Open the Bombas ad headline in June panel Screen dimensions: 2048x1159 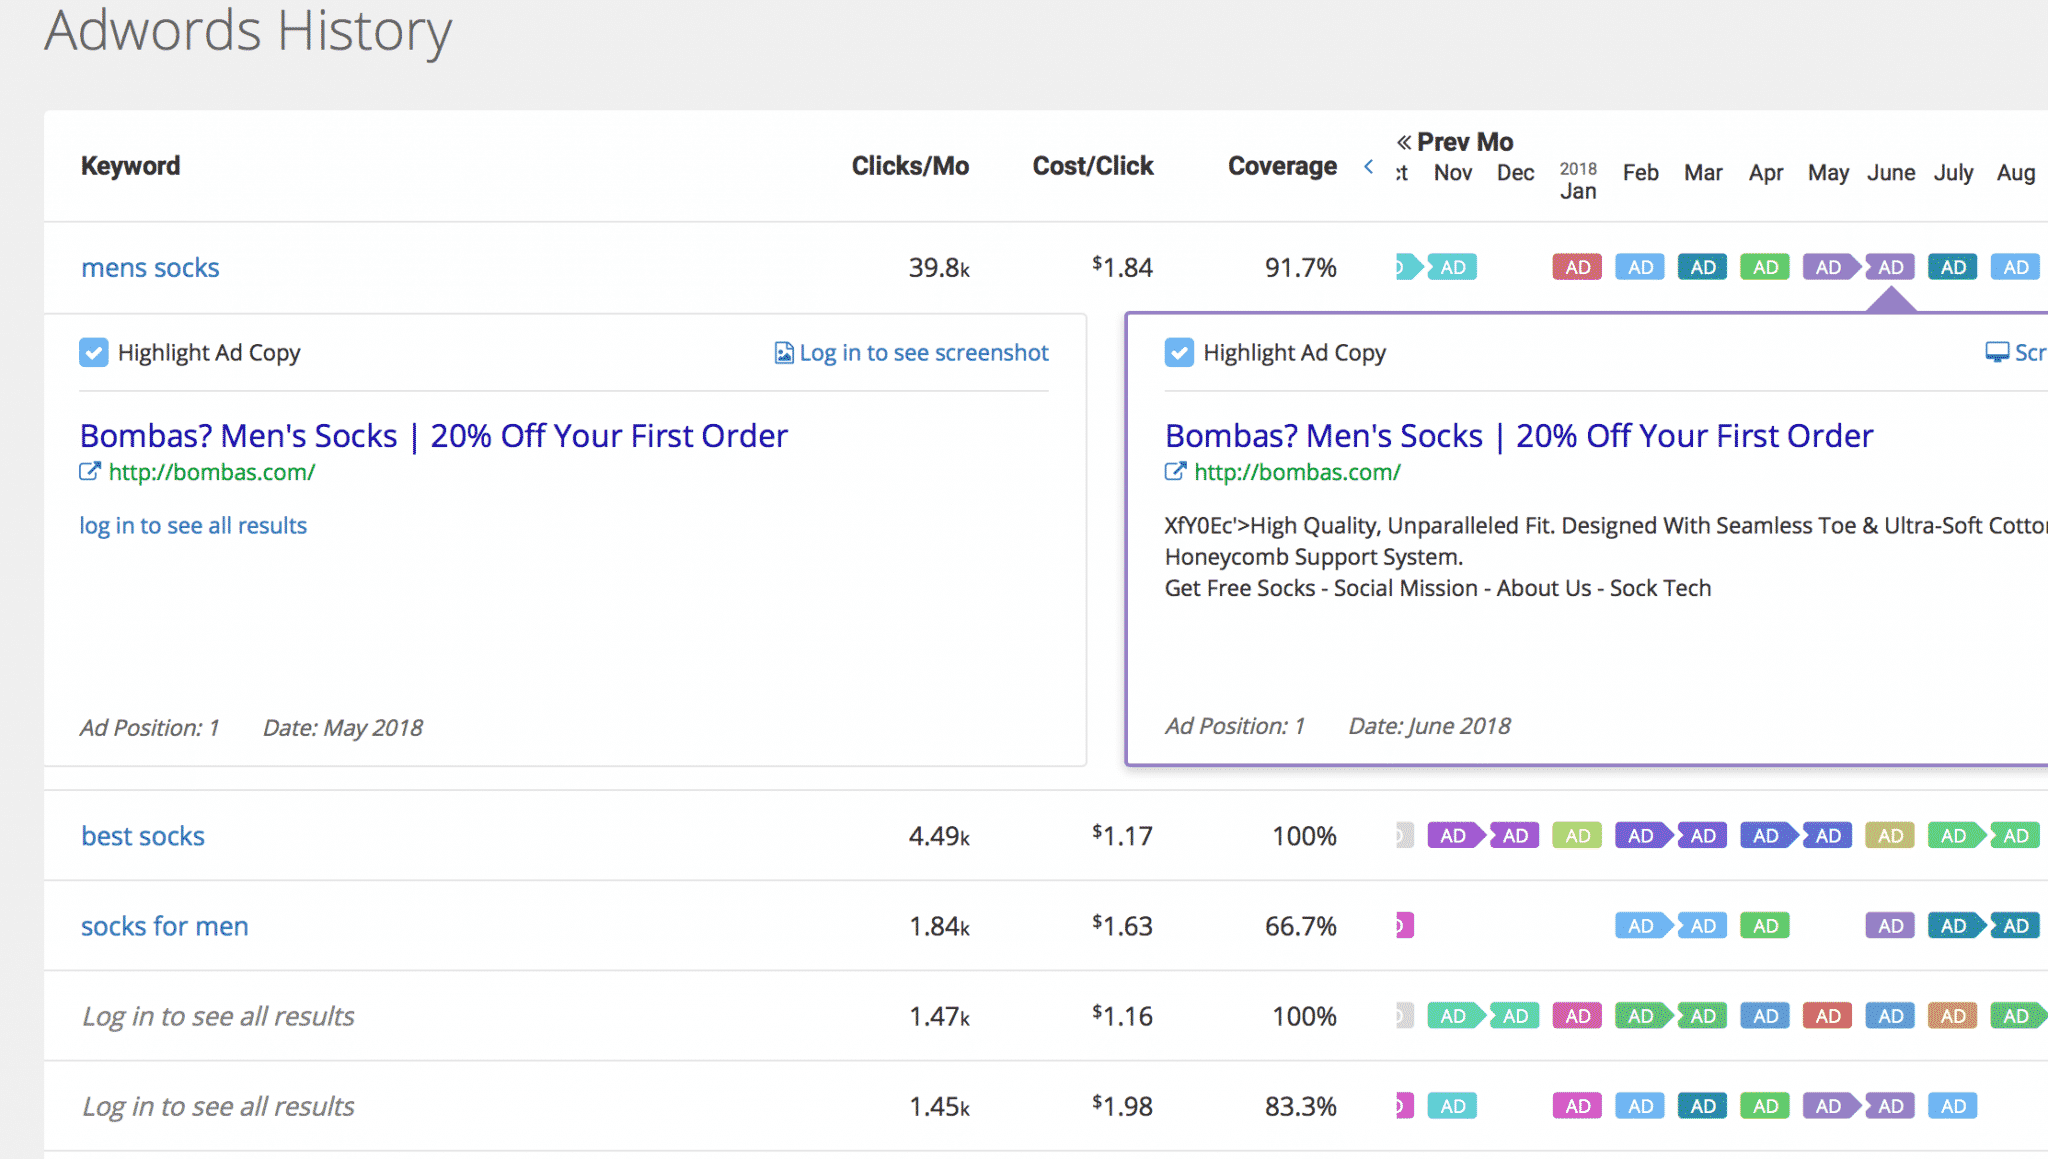pos(1519,436)
